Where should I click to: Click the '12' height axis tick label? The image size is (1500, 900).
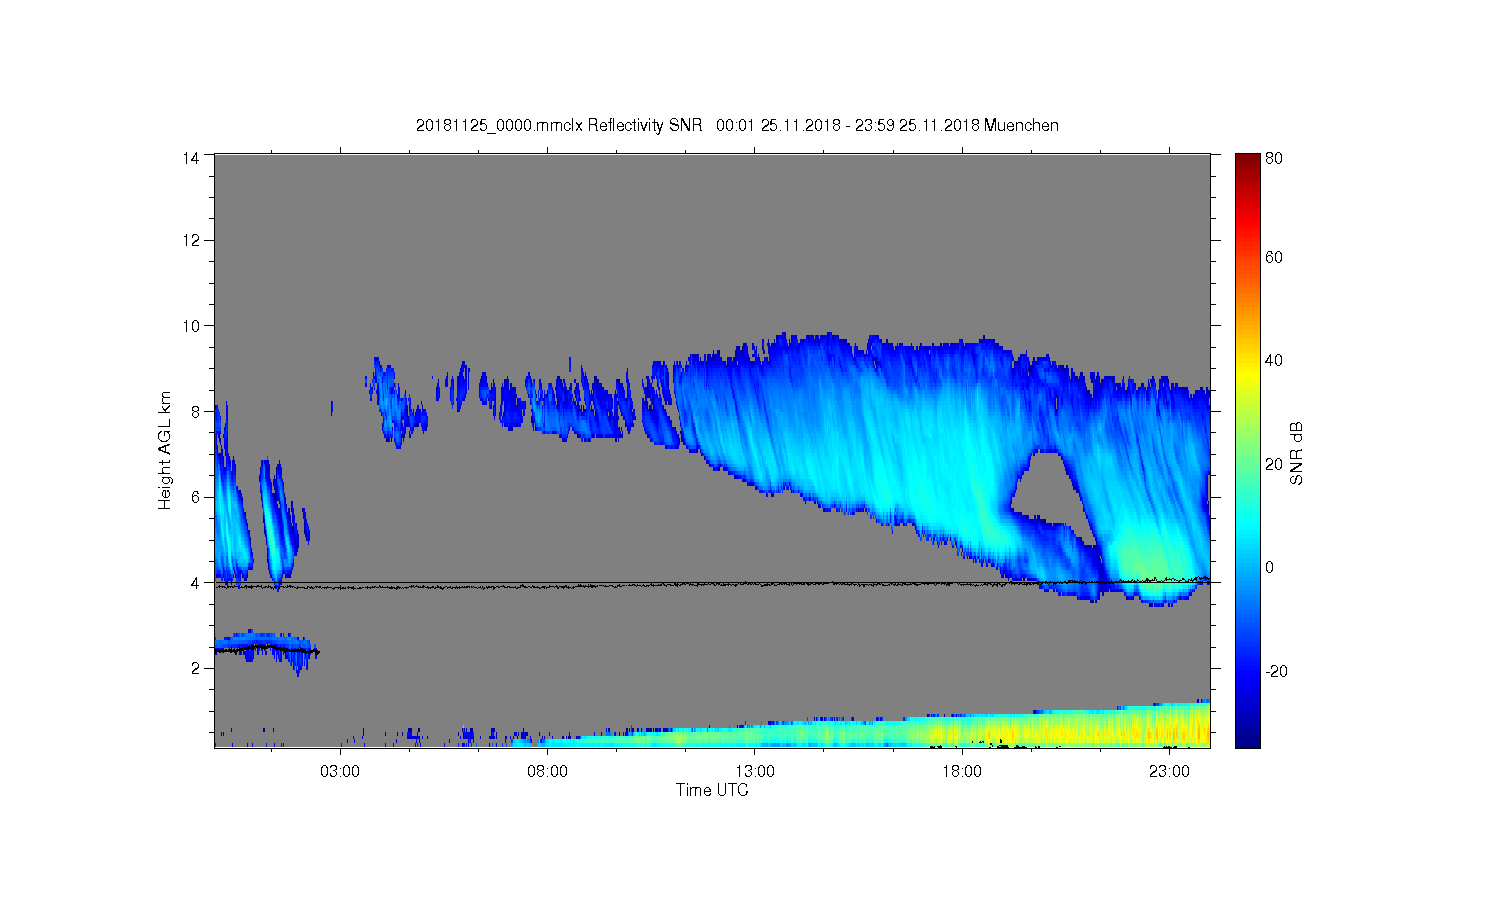pos(191,240)
